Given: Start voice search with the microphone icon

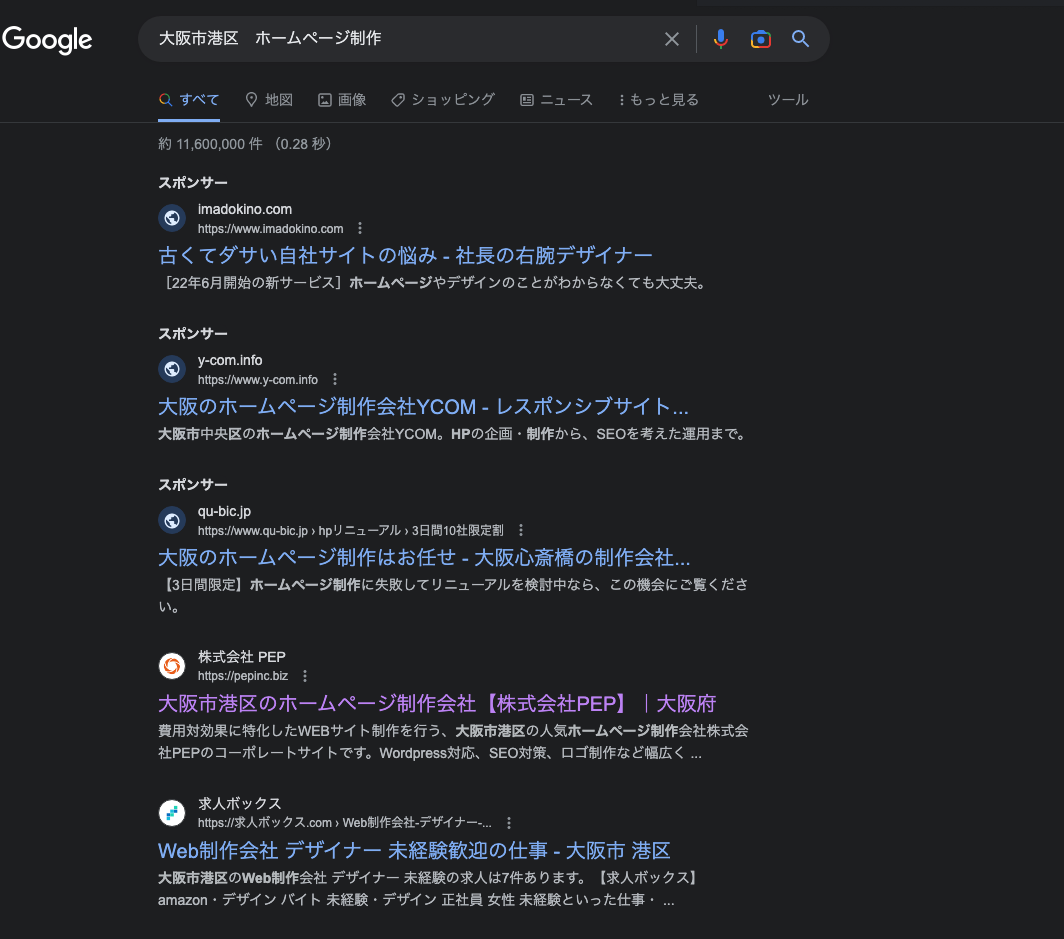Looking at the screenshot, I should point(721,39).
